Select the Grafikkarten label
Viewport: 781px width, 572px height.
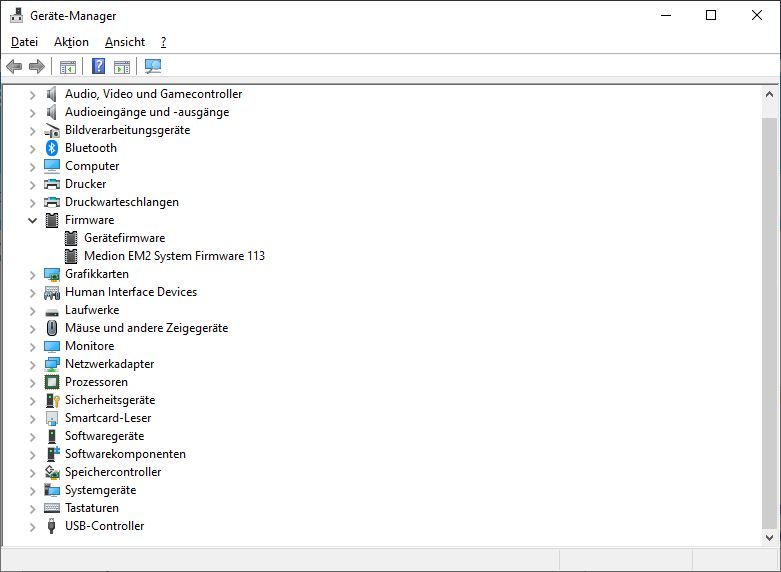coord(96,274)
